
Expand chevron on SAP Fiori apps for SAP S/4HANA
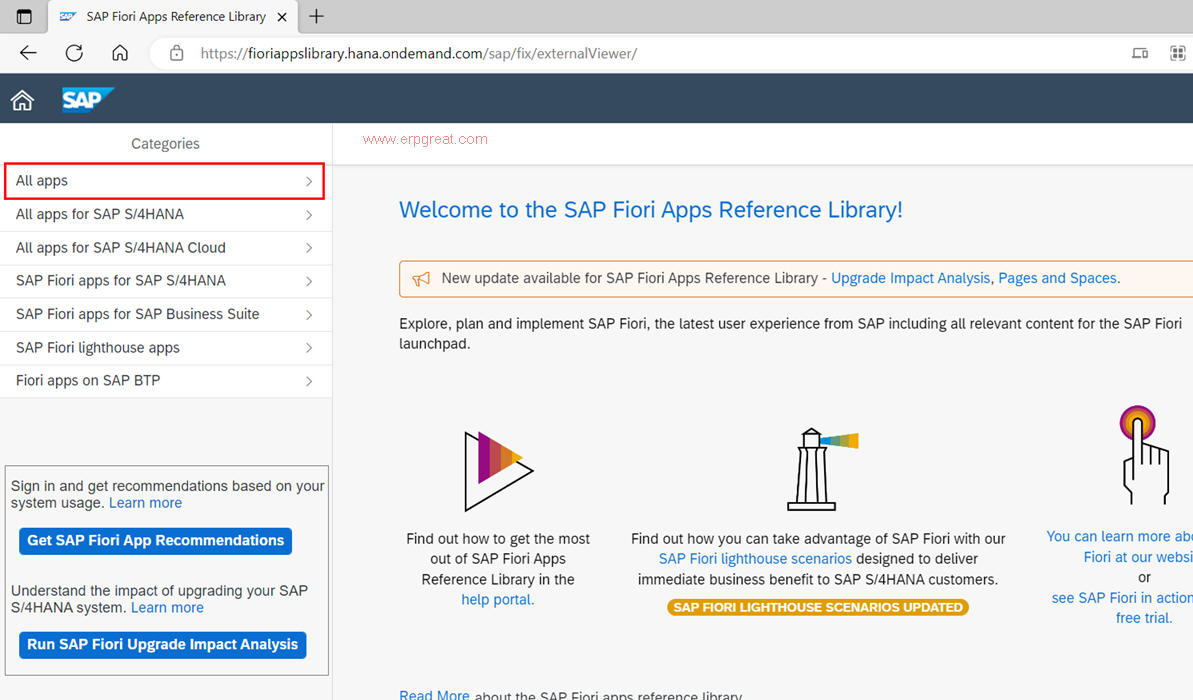point(309,282)
